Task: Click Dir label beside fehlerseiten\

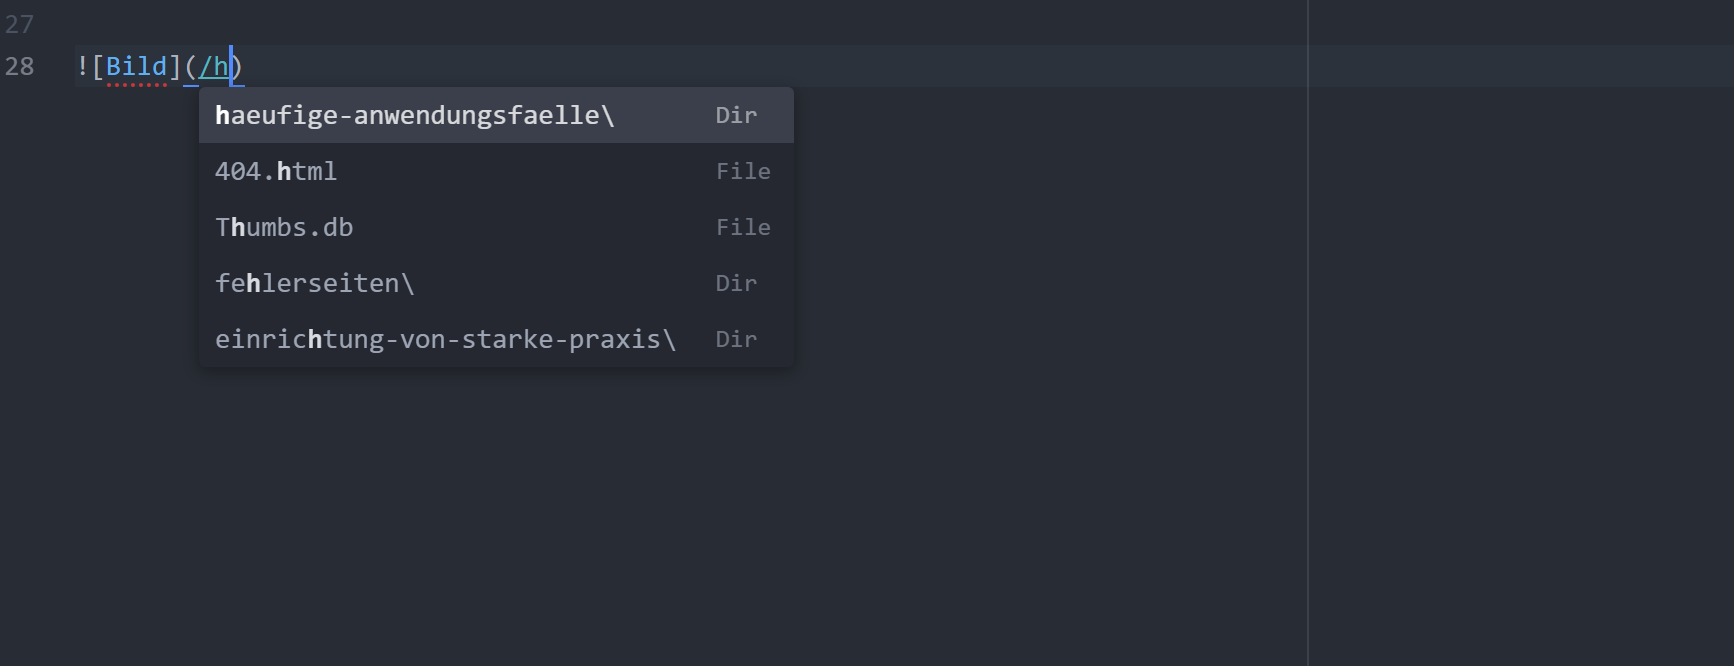Action: [x=736, y=283]
